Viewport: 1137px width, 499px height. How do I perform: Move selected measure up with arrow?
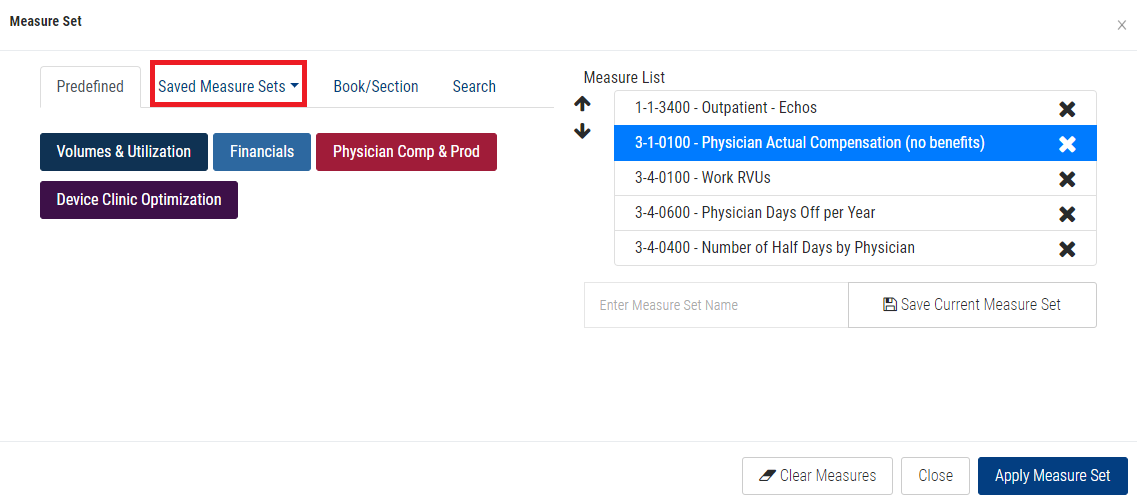(582, 103)
